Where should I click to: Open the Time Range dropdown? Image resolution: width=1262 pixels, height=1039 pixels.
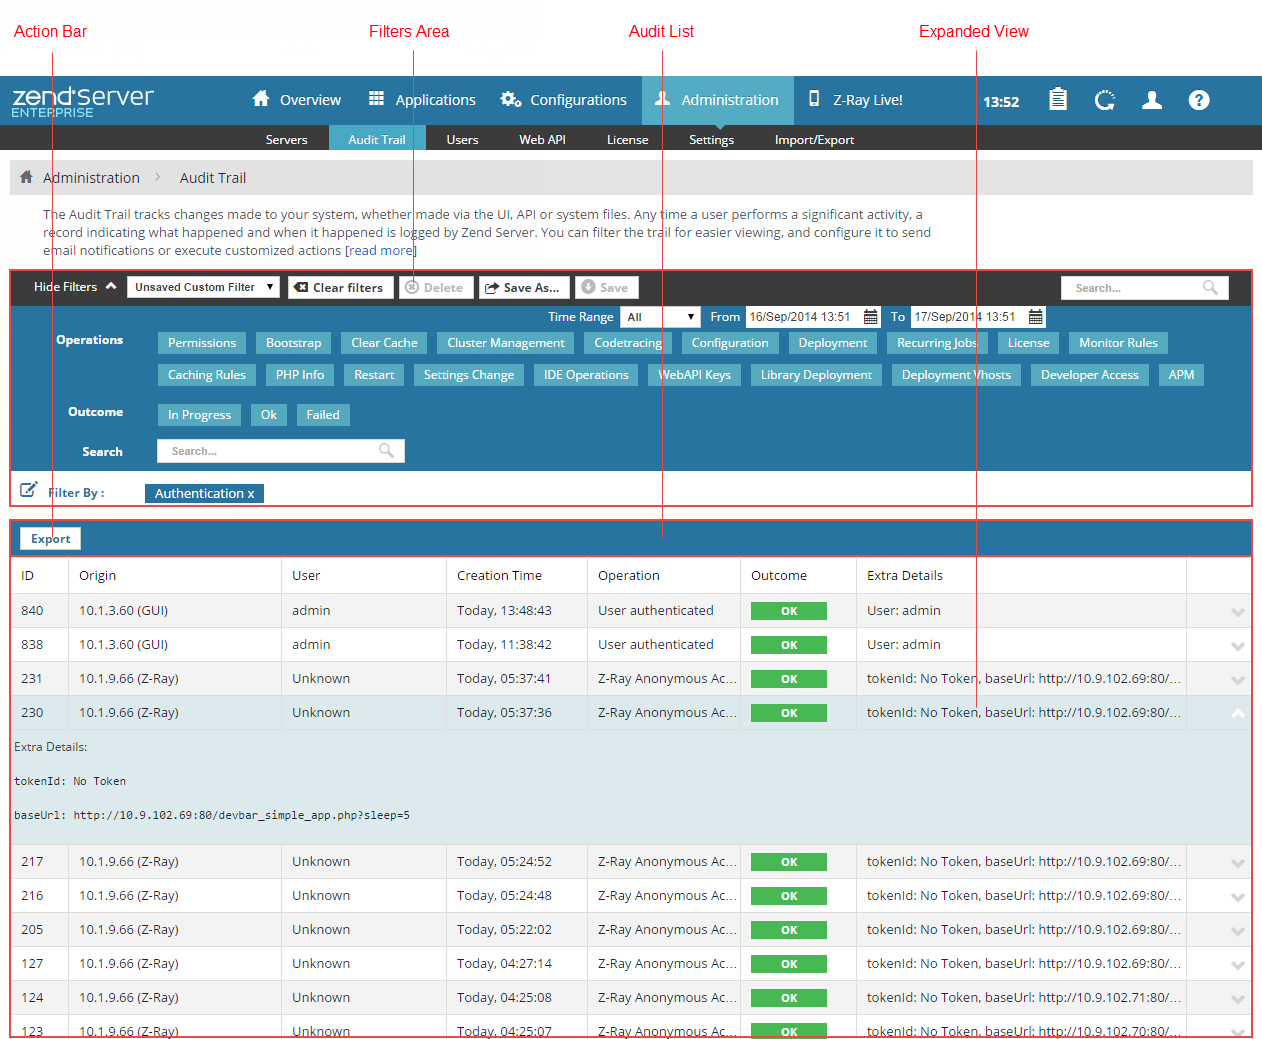click(660, 317)
